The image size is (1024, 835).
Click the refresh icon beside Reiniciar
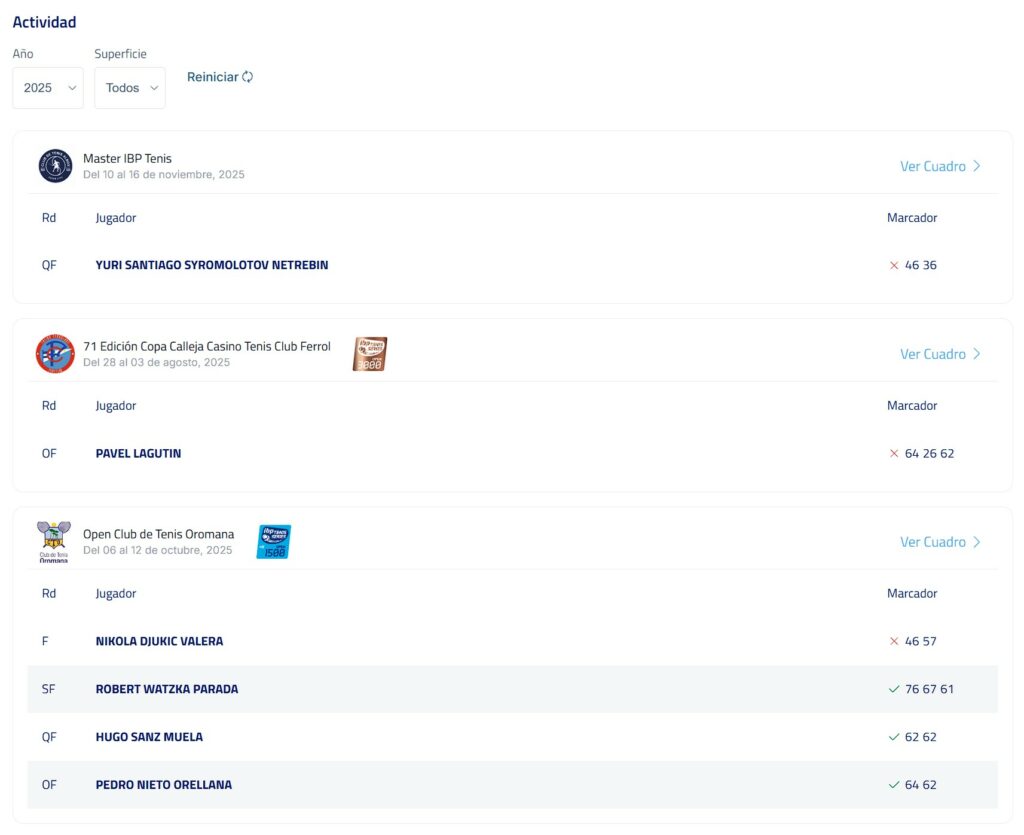248,77
